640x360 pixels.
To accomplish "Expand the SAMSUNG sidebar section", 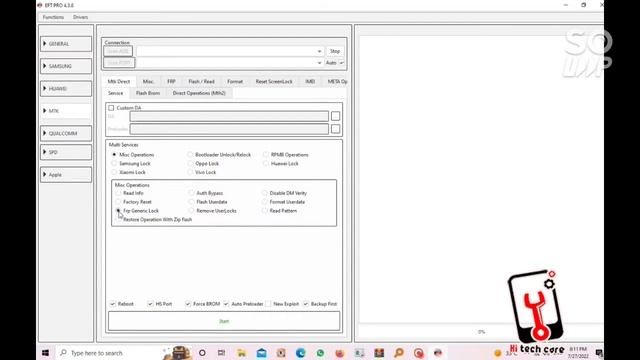I will [x=66, y=66].
